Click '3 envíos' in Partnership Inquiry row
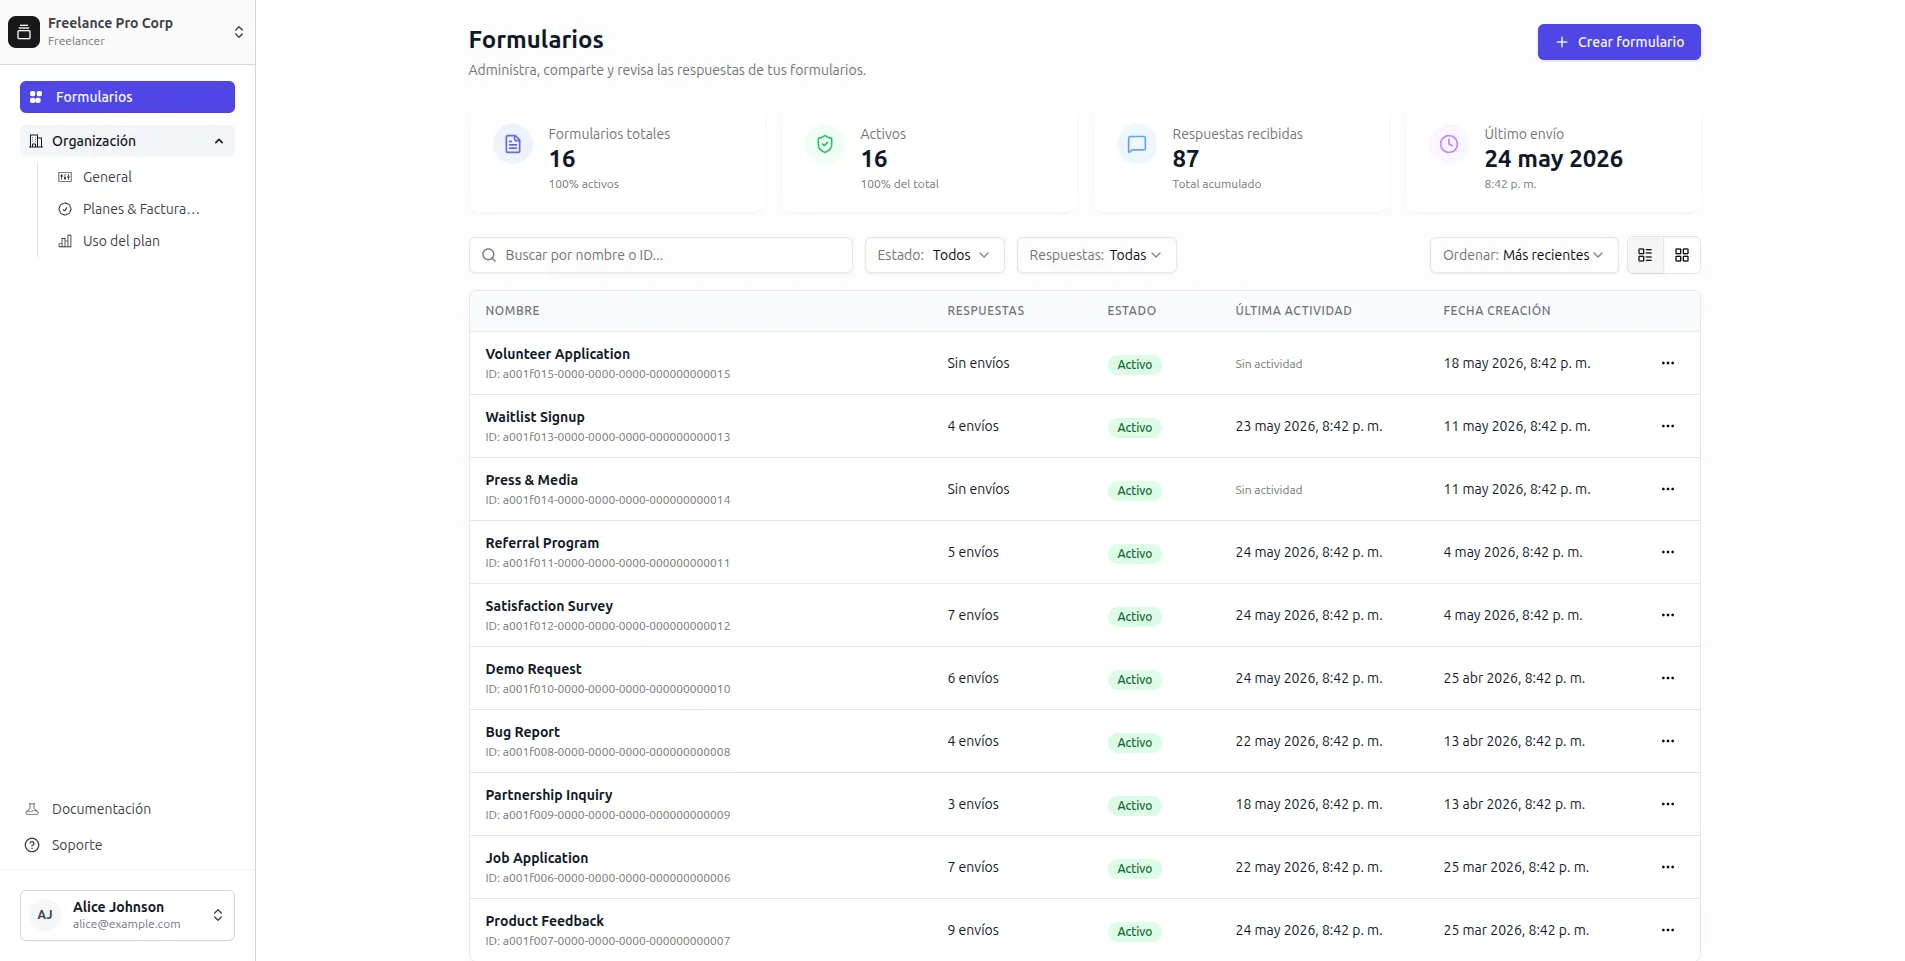Image resolution: width=1905 pixels, height=961 pixels. [972, 804]
